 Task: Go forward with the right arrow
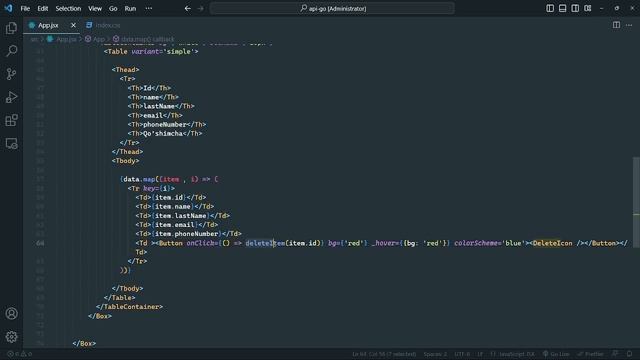tap(200, 8)
